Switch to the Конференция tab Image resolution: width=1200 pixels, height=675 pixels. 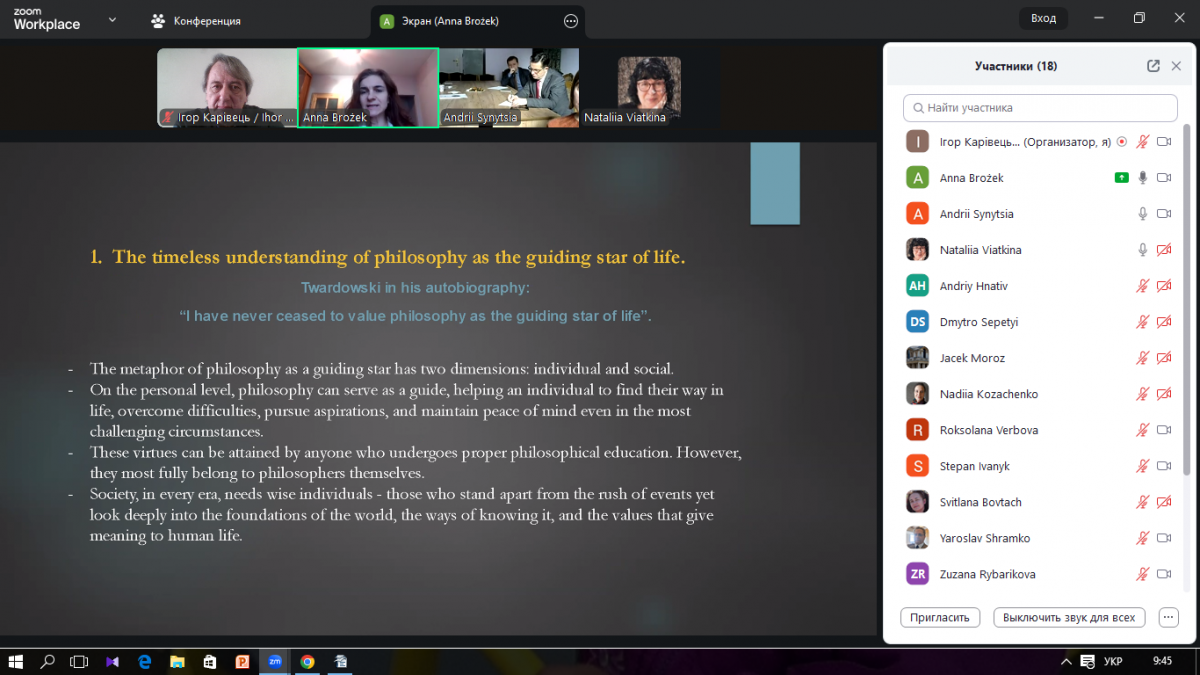tap(206, 21)
